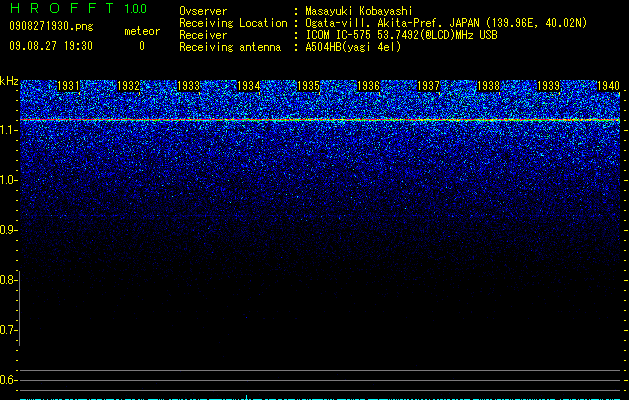Click the 0.8 frequency axis label

[x=8, y=280]
